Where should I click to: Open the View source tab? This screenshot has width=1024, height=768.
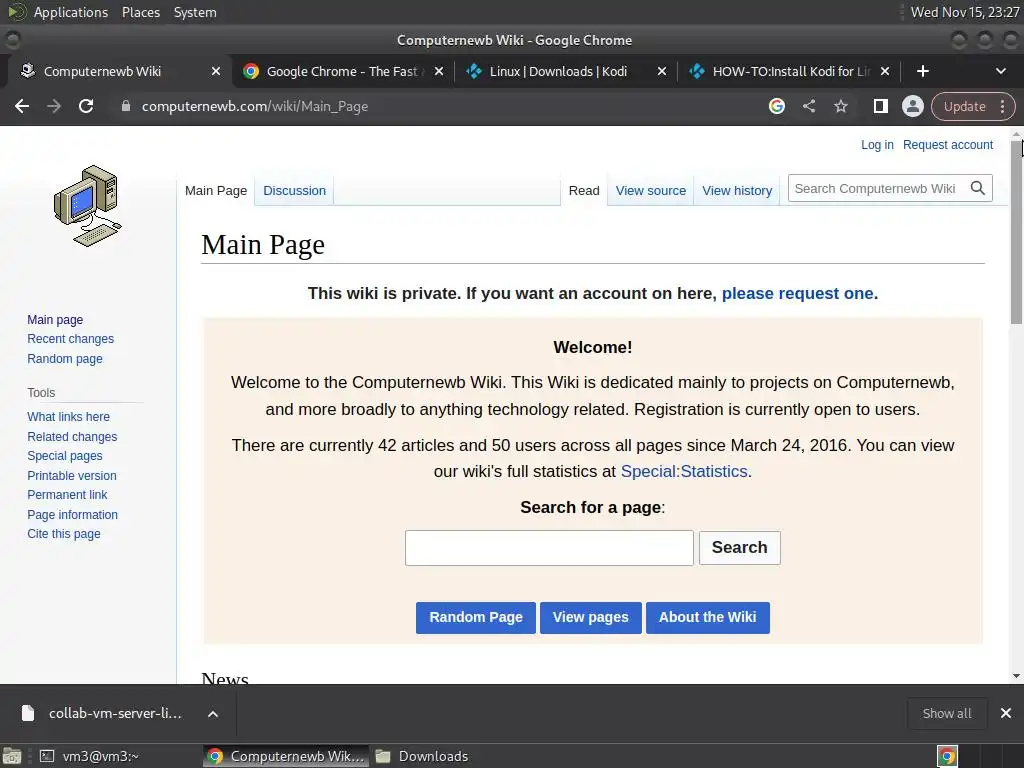coord(650,191)
